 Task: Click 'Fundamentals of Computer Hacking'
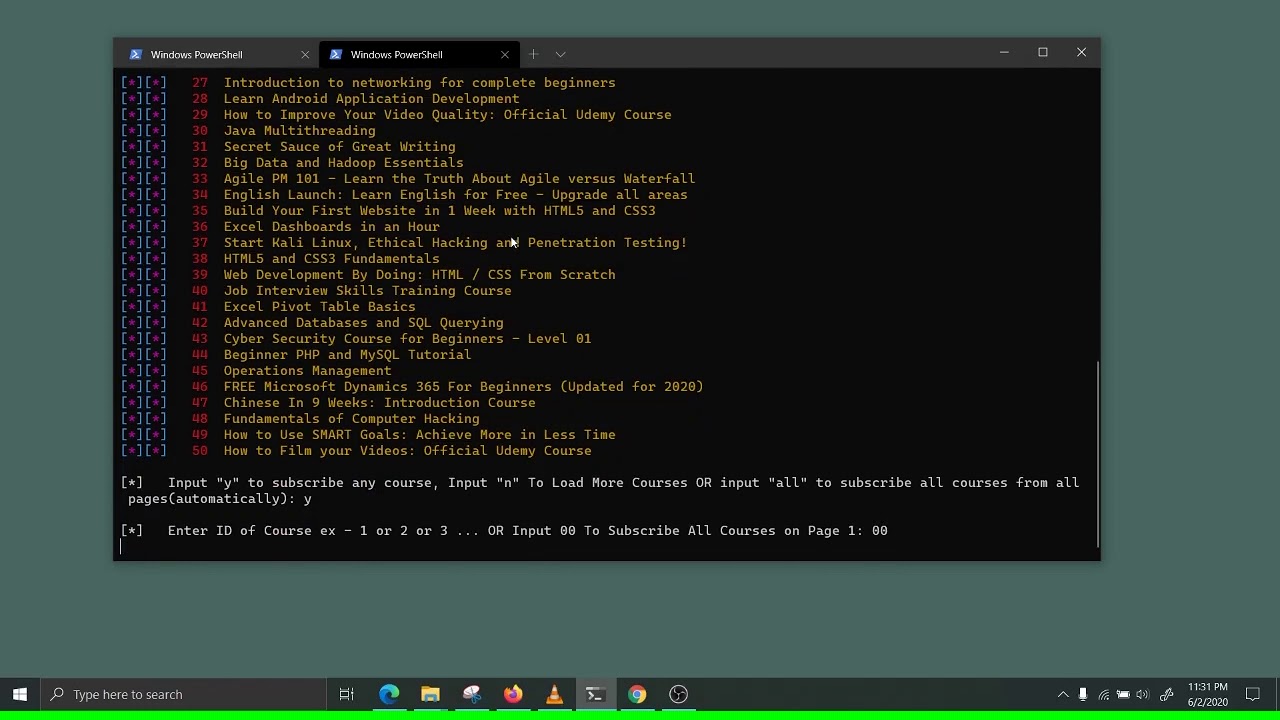(x=351, y=419)
